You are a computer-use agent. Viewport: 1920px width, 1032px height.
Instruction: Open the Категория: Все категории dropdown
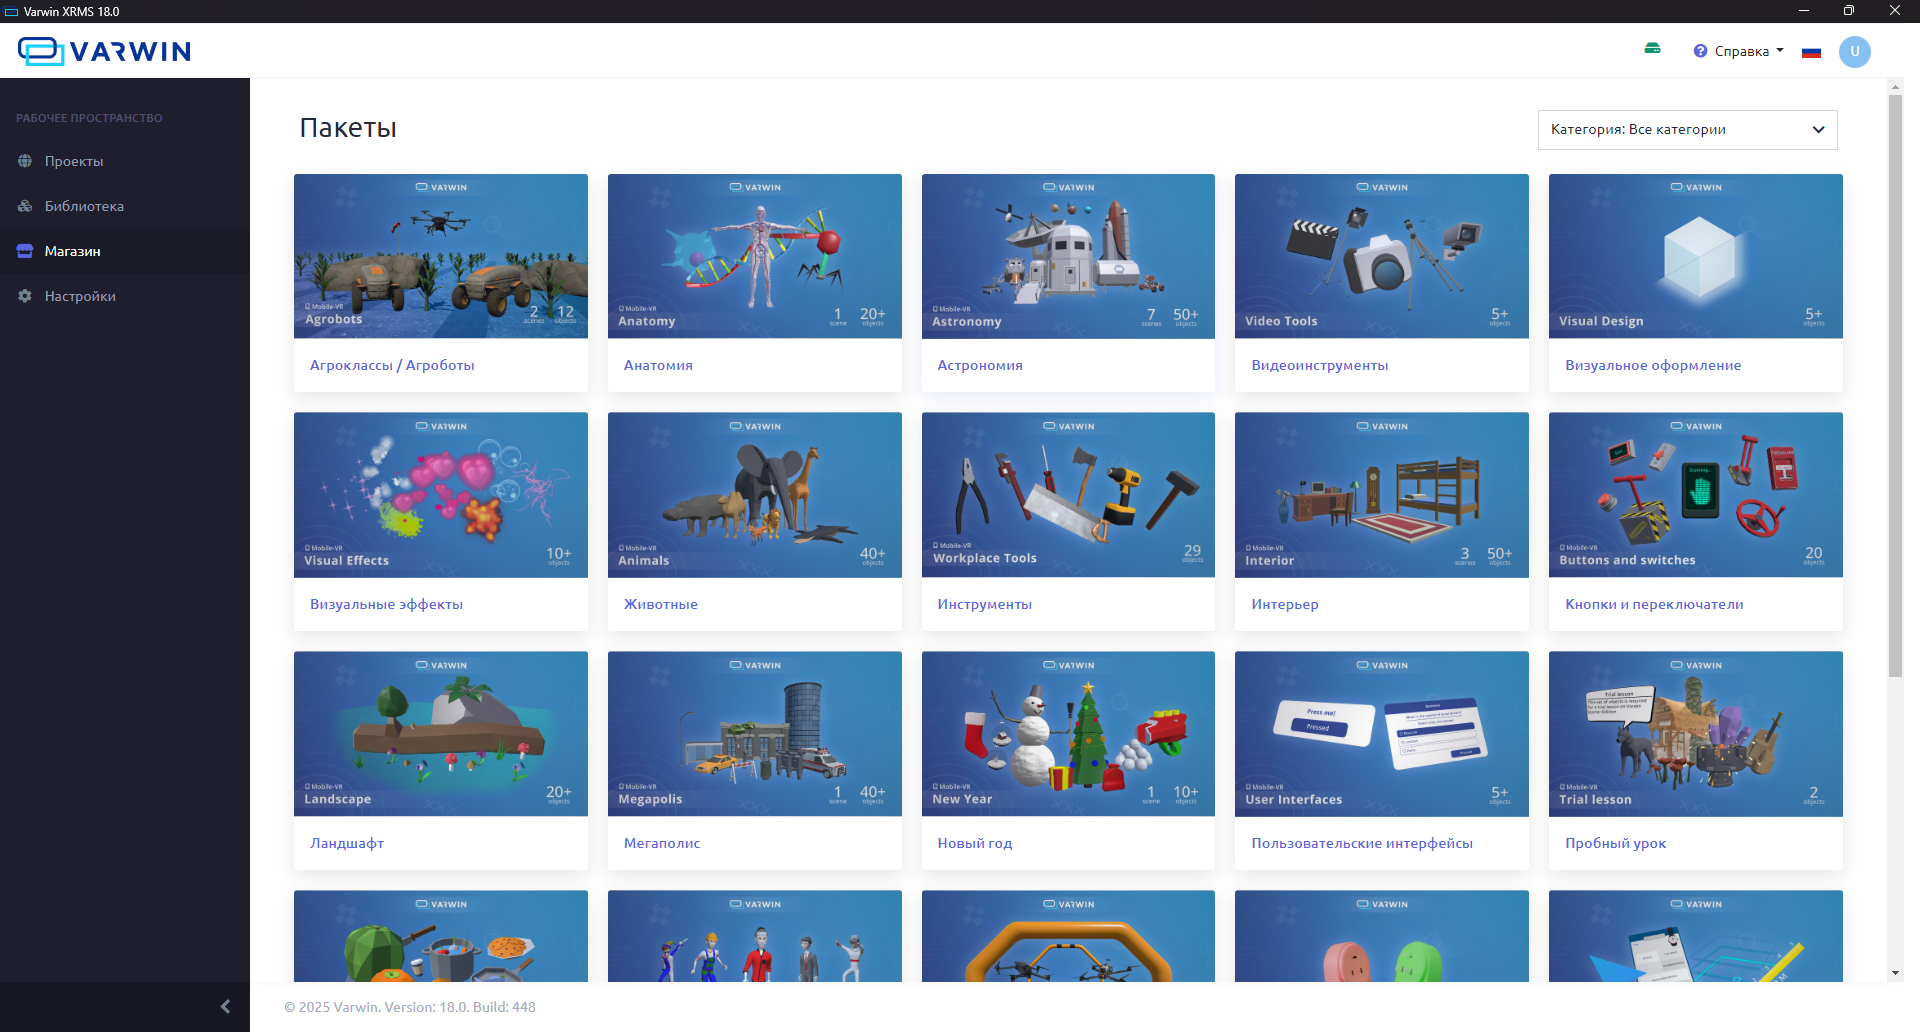click(1687, 130)
